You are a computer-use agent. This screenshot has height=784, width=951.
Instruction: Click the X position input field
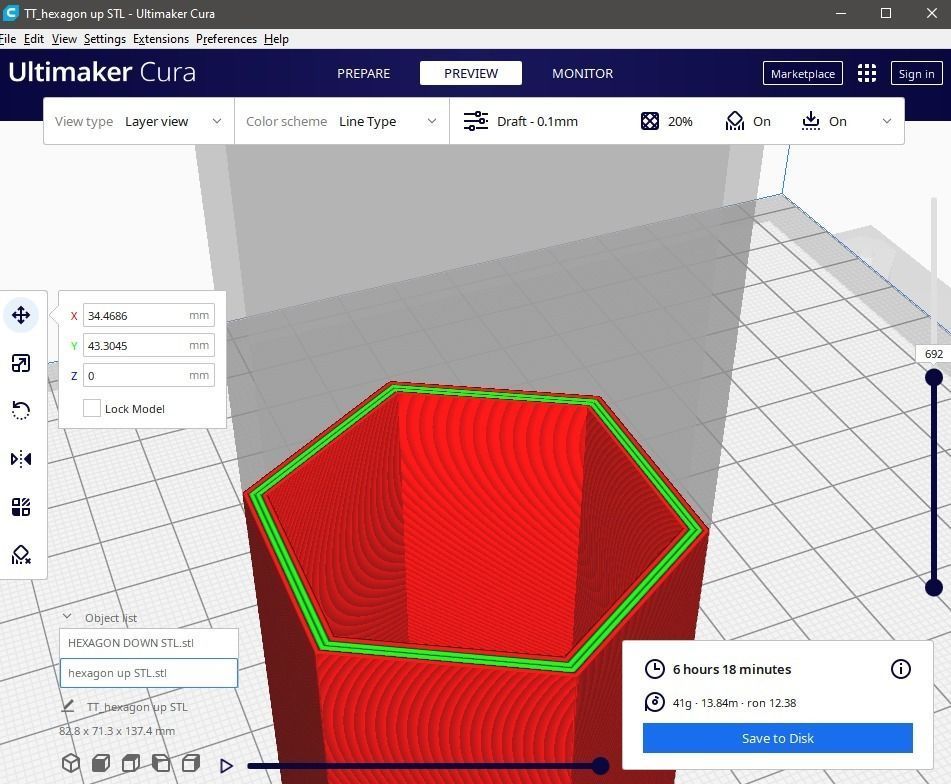149,315
